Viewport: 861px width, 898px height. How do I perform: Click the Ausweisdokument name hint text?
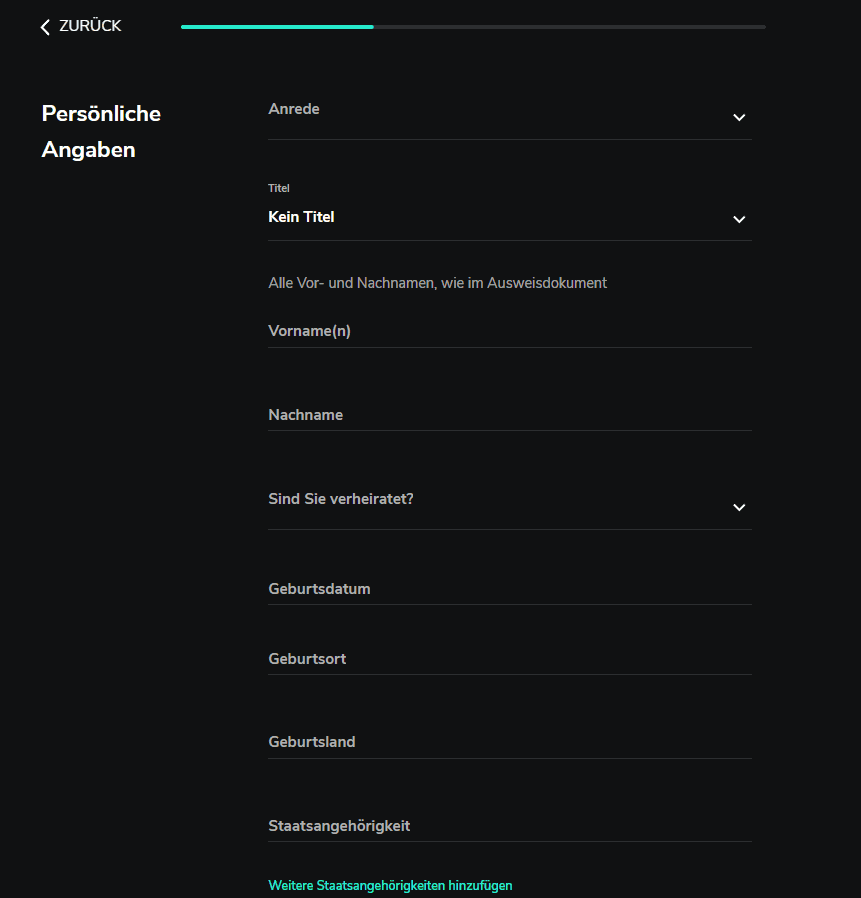[x=437, y=283]
